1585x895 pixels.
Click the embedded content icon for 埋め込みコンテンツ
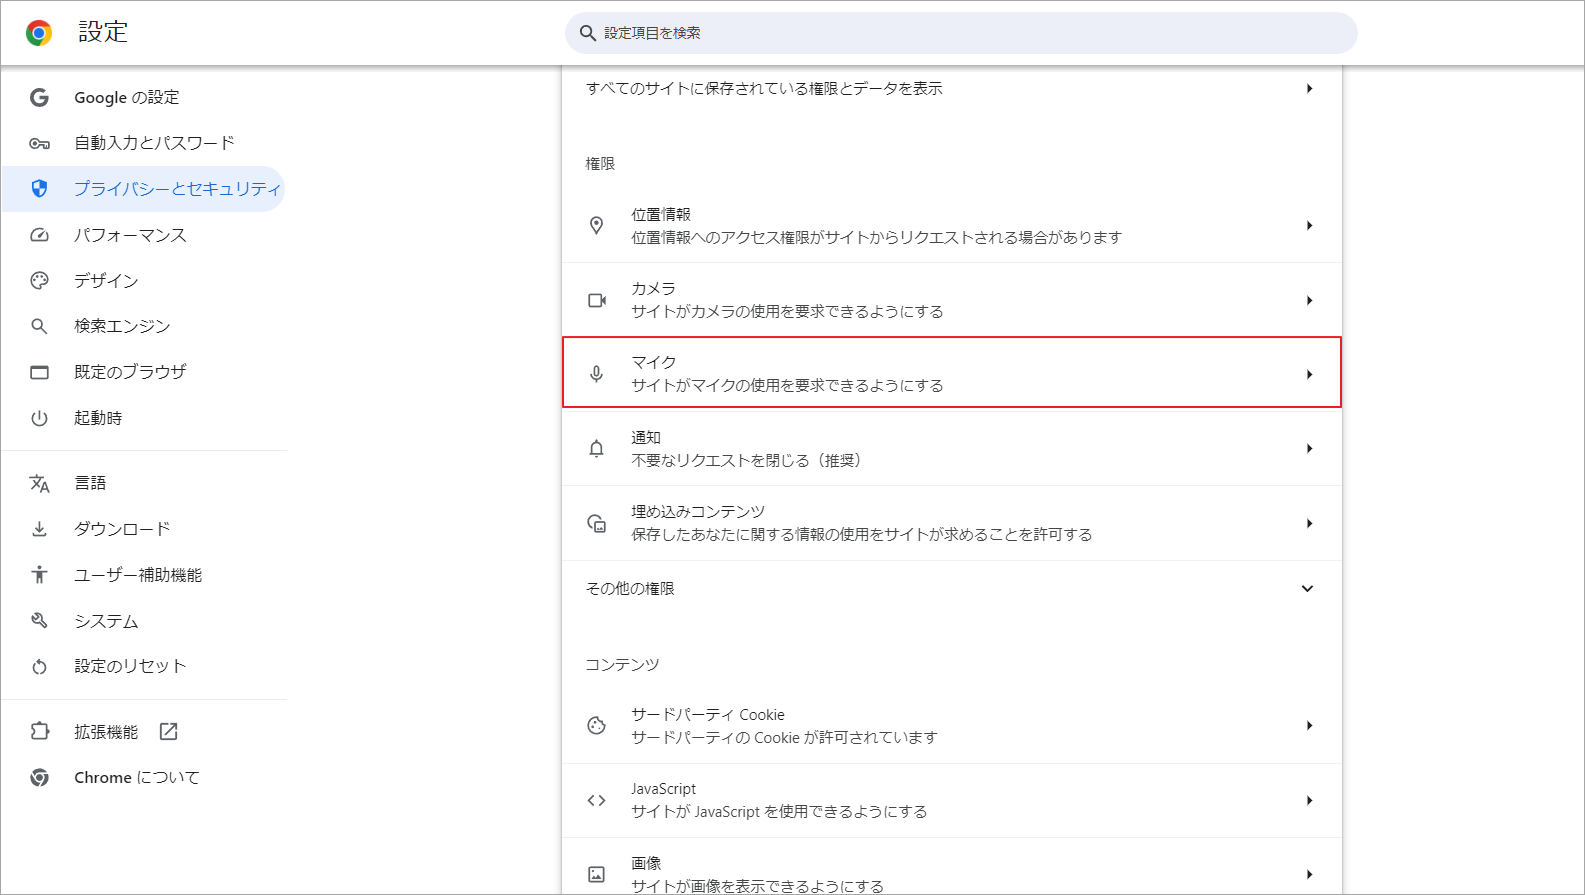click(596, 523)
